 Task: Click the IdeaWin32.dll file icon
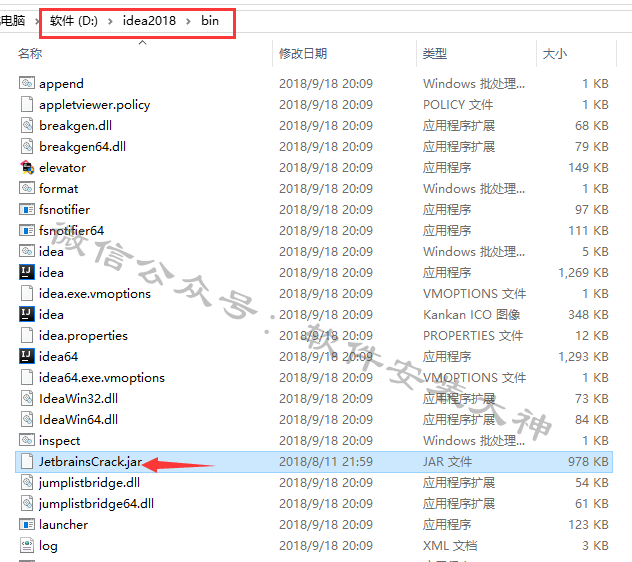click(27, 398)
